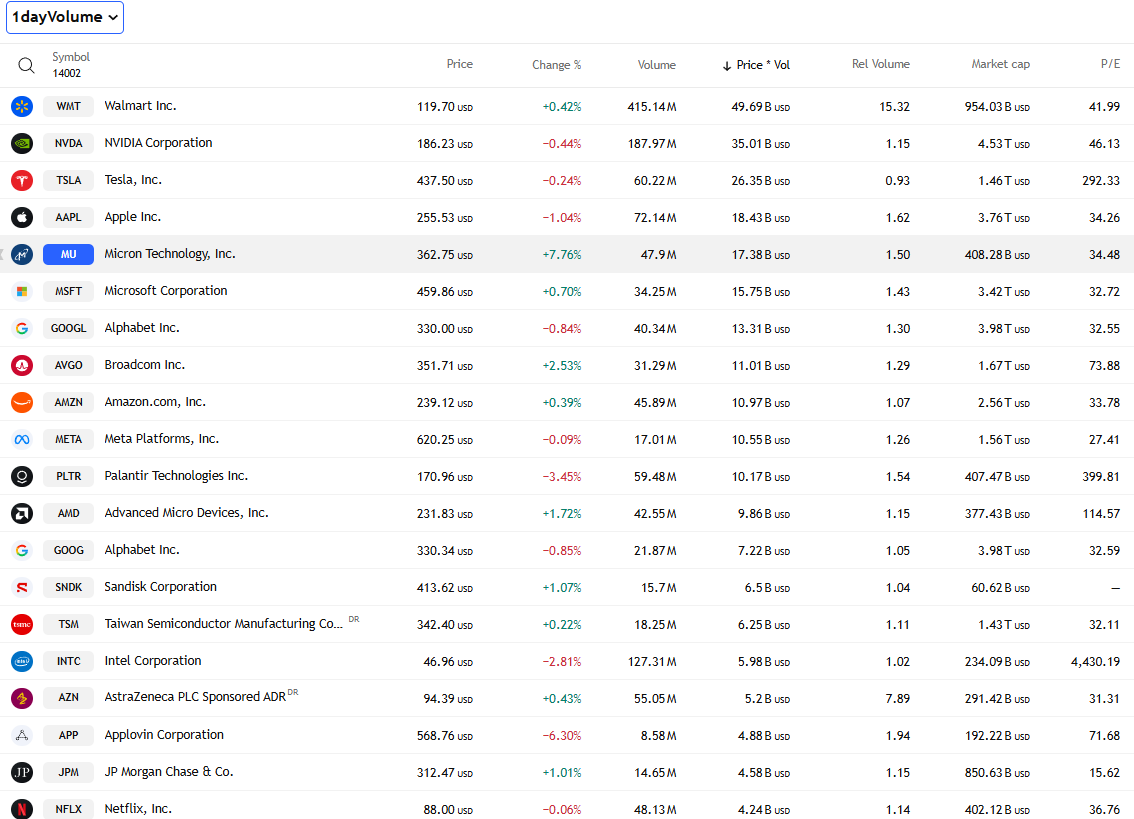Open the INTC ticker badge
The width and height of the screenshot is (1134, 819).
pyautogui.click(x=69, y=661)
